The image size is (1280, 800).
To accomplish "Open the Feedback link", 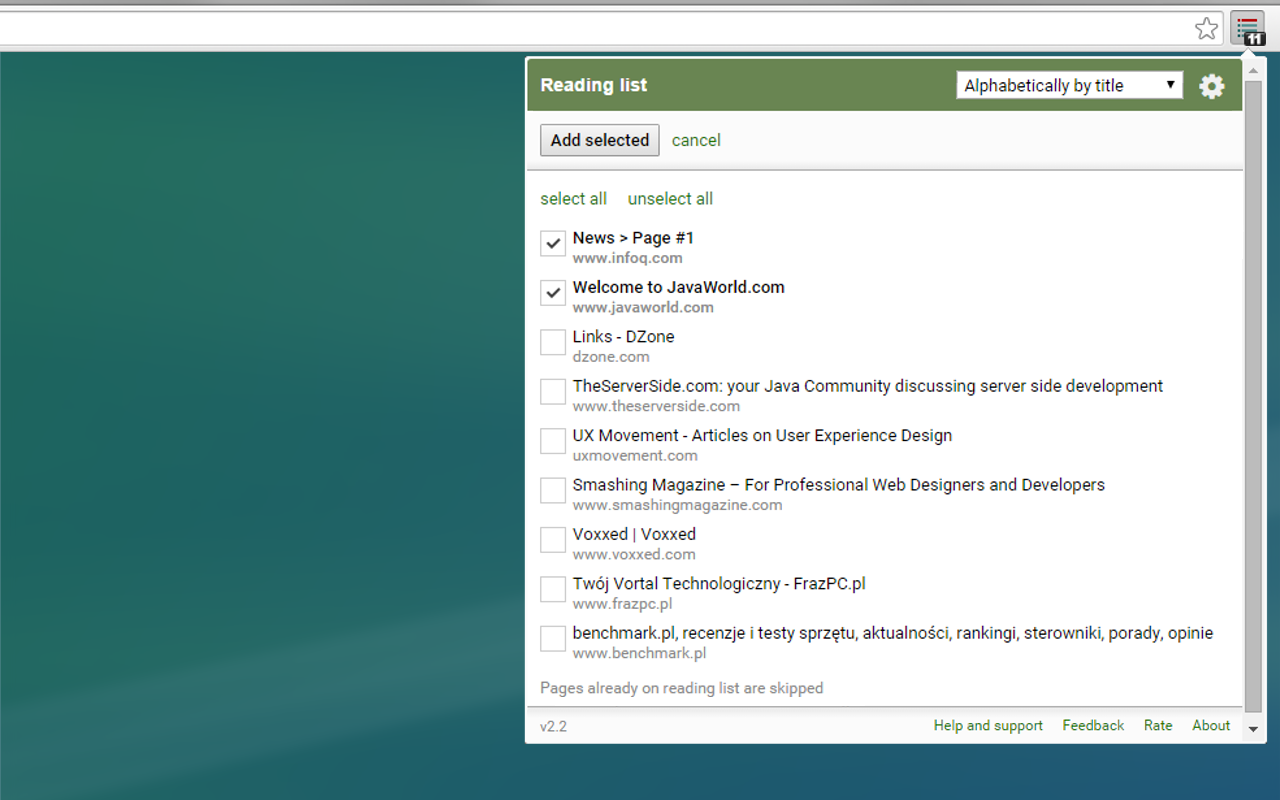I will tap(1093, 726).
